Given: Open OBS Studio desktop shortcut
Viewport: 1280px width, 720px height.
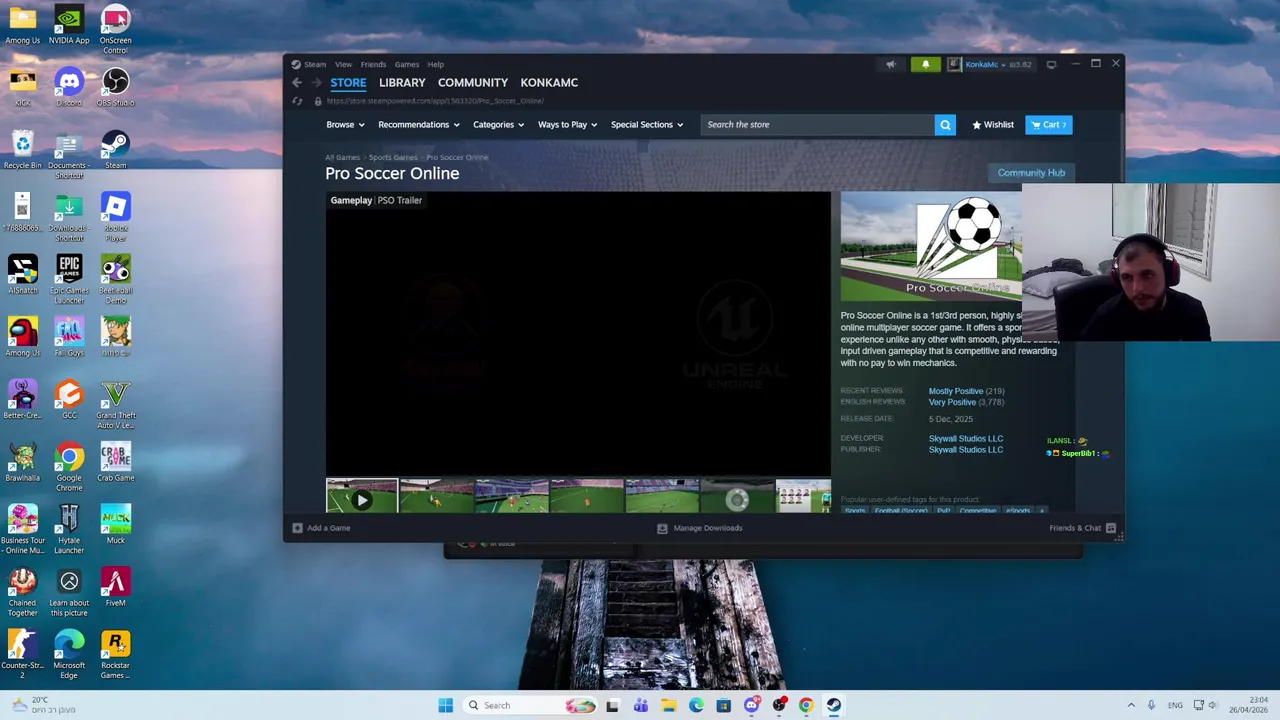Looking at the screenshot, I should coord(115,85).
